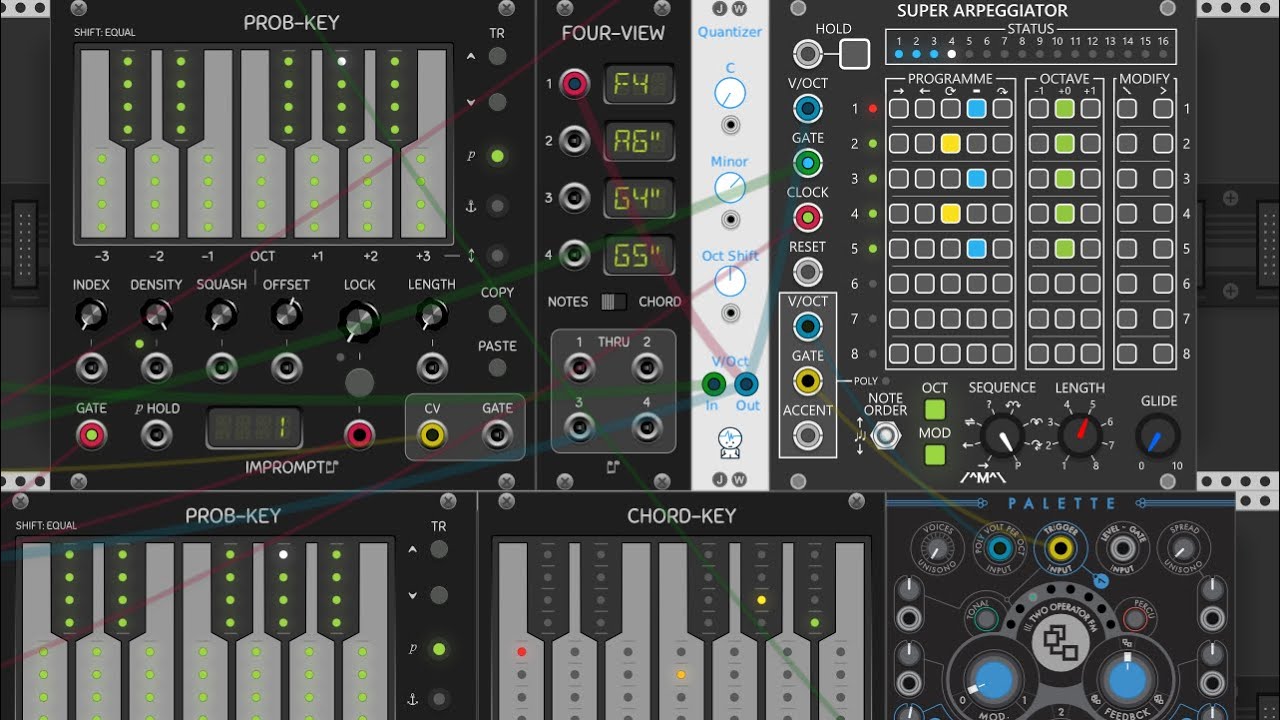Image resolution: width=1280 pixels, height=720 pixels.
Task: Click the SQUASH knob
Action: 221,316
